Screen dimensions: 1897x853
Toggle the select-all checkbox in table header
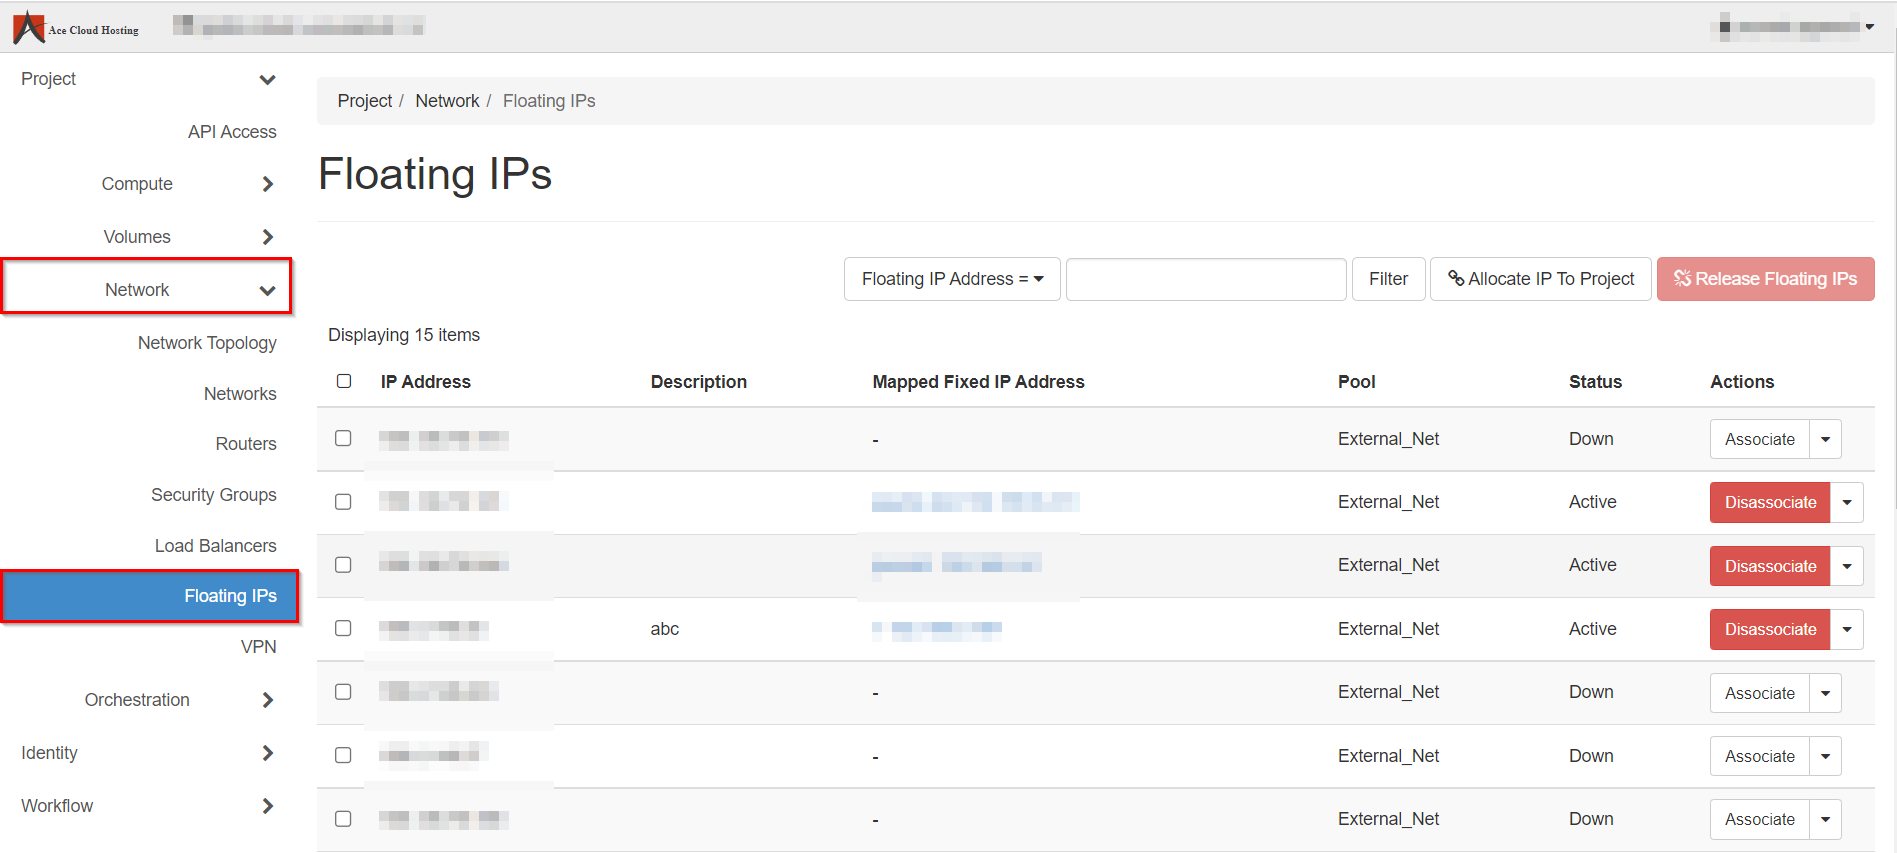[344, 381]
